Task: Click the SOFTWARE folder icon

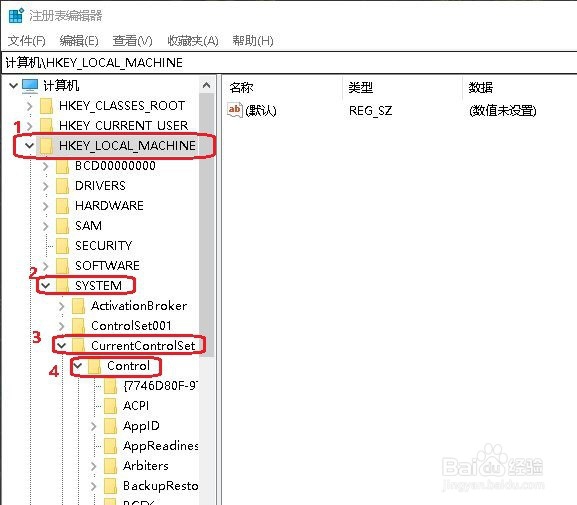Action: click(x=62, y=265)
